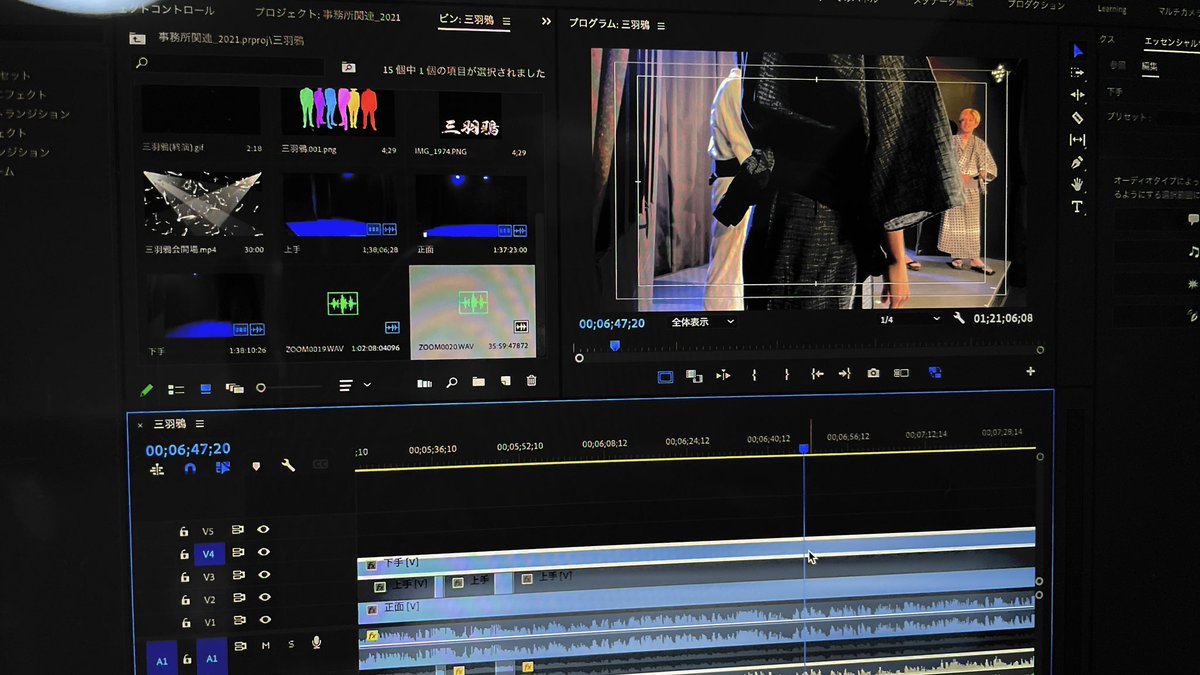Select the Hand tool
1200x675 pixels.
1077,184
